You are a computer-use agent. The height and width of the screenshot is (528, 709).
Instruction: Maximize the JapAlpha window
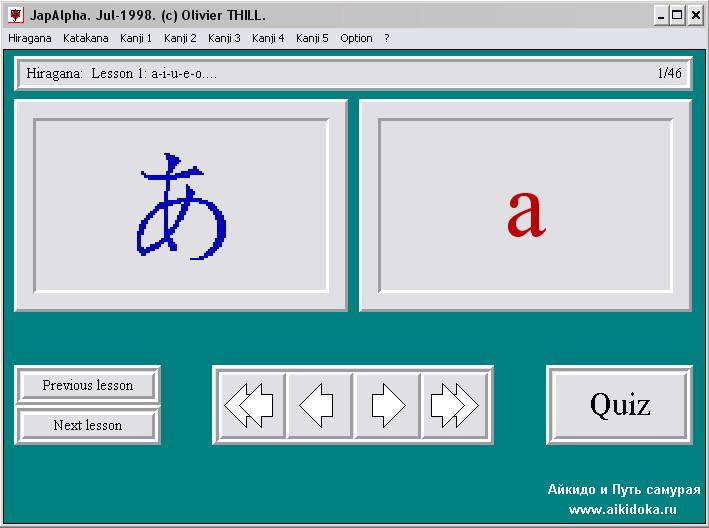(677, 16)
